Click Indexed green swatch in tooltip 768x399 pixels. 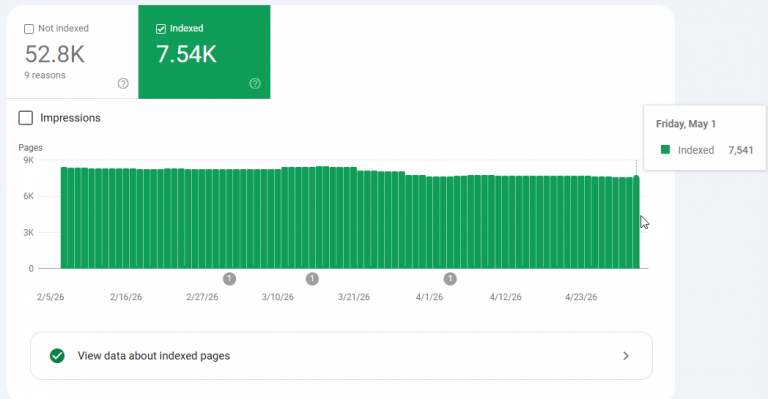(665, 149)
